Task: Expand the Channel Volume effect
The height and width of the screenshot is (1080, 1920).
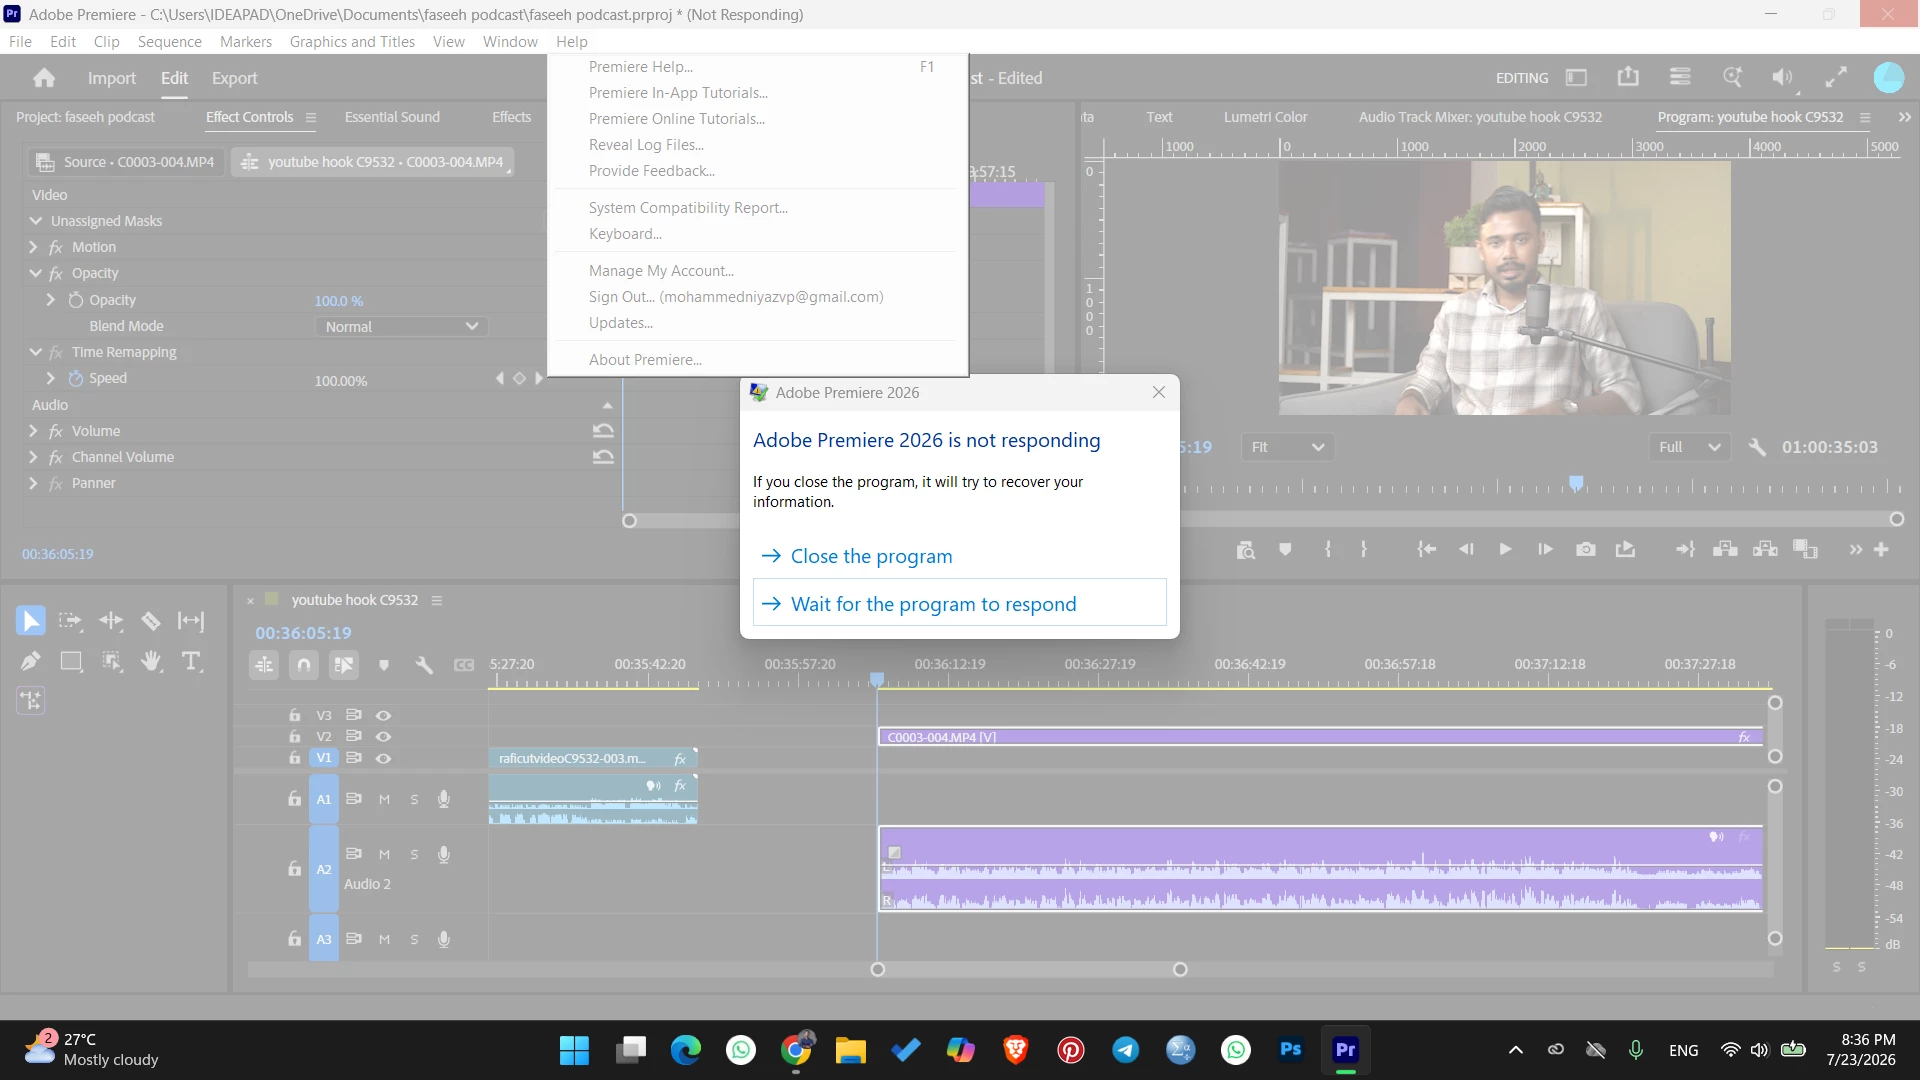Action: (33, 457)
